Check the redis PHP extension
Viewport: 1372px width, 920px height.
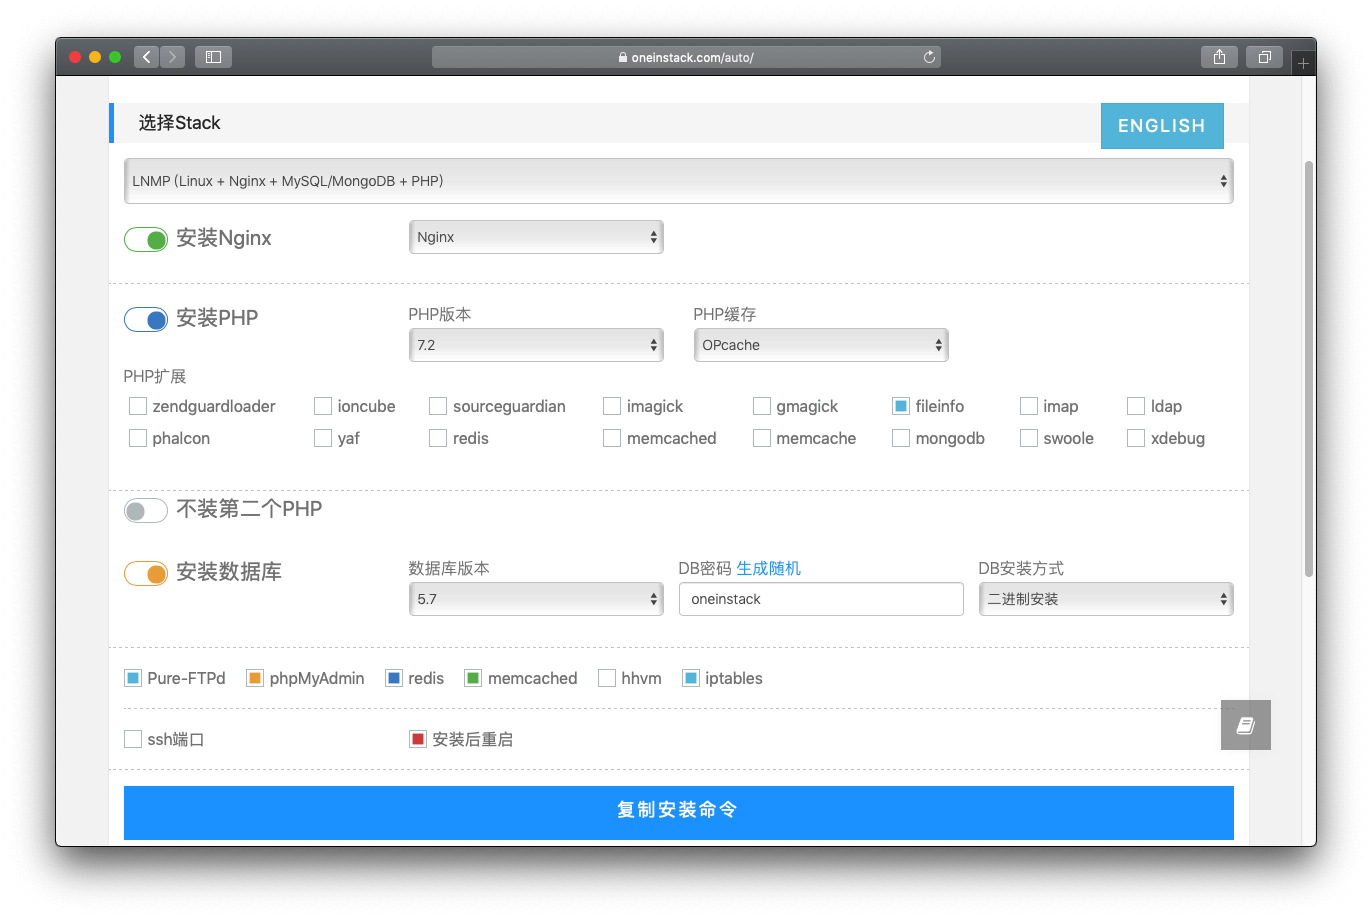tap(437, 438)
